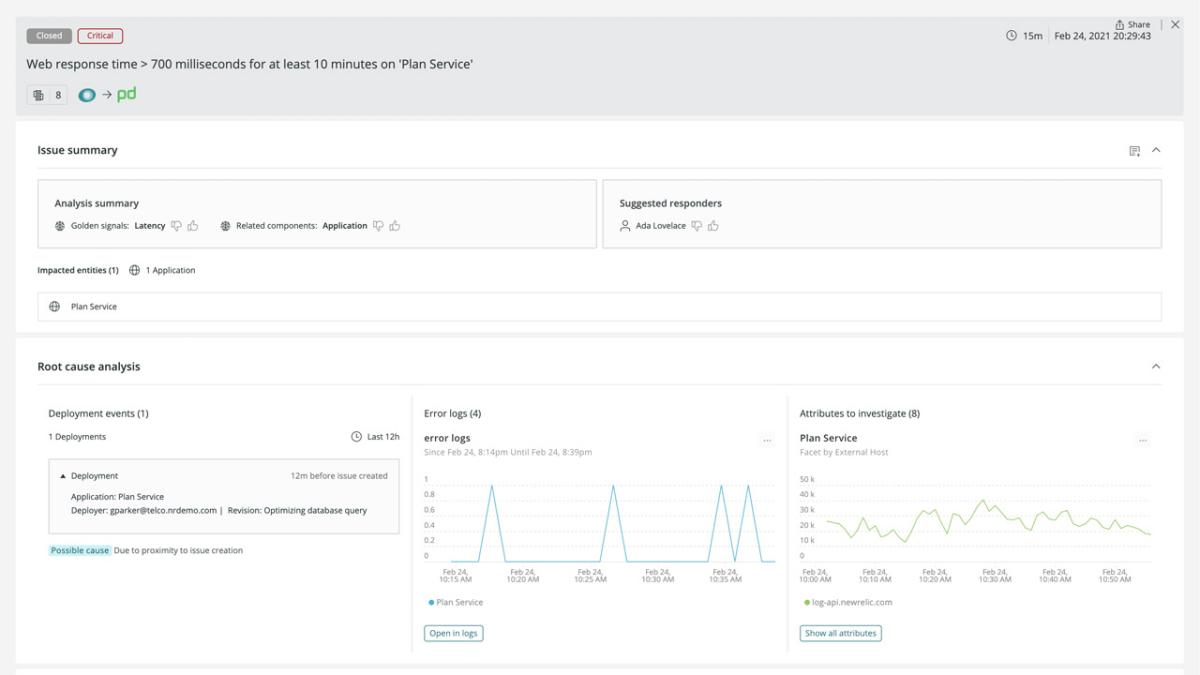
Task: Click the PagerDuty 'pd' destination icon
Action: tap(126, 94)
